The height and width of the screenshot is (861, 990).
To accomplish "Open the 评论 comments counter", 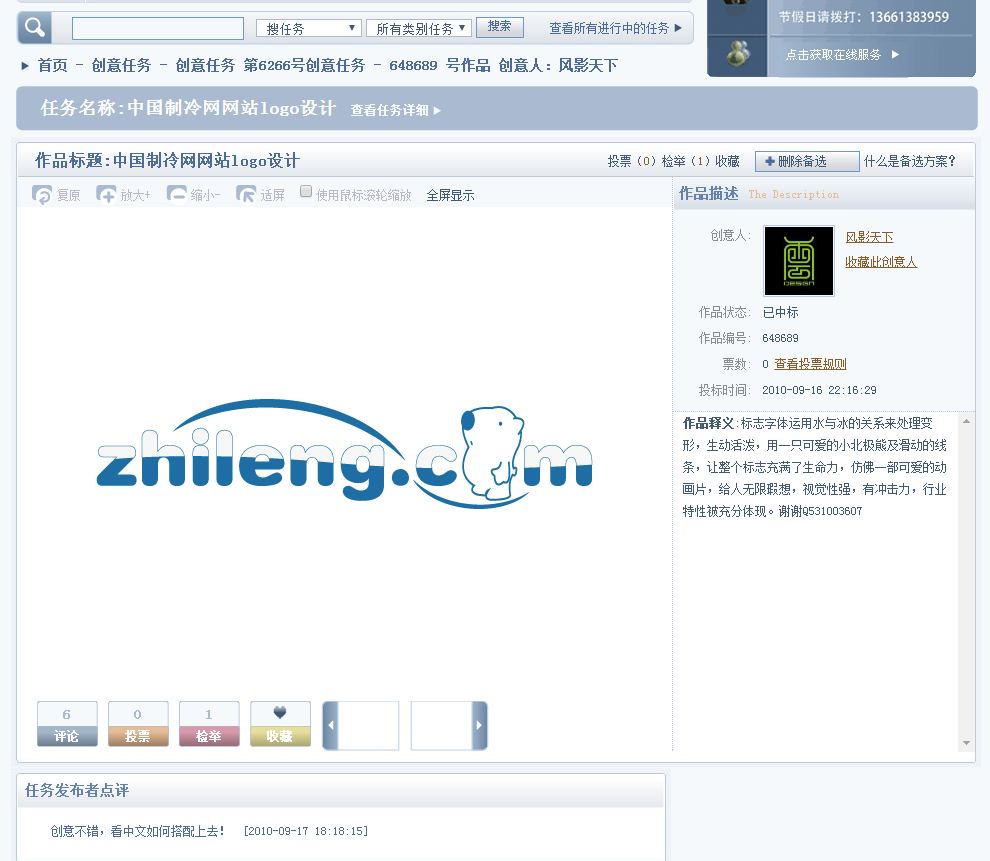I will [x=67, y=724].
